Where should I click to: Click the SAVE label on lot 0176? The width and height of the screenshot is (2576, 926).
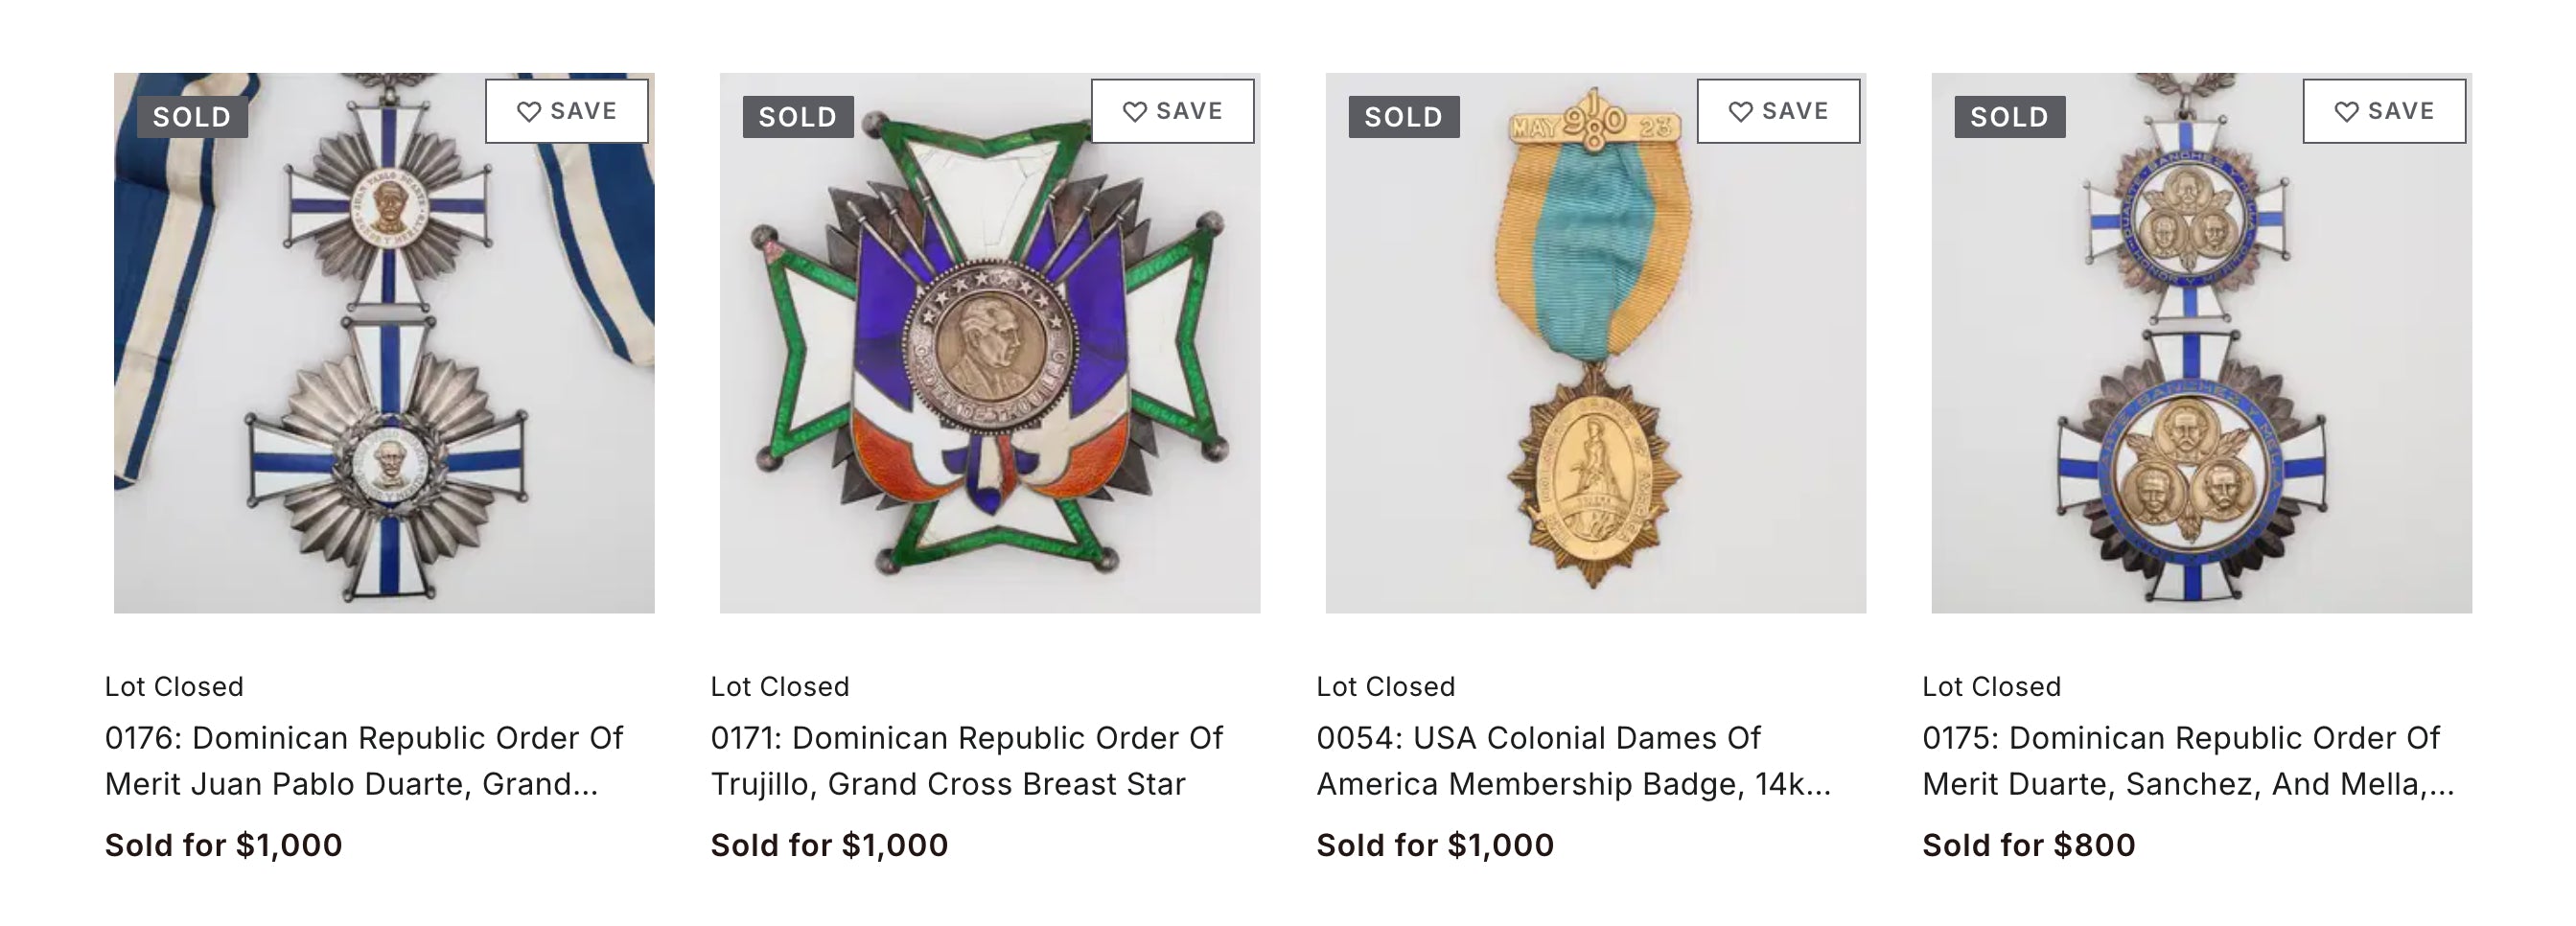pyautogui.click(x=584, y=111)
